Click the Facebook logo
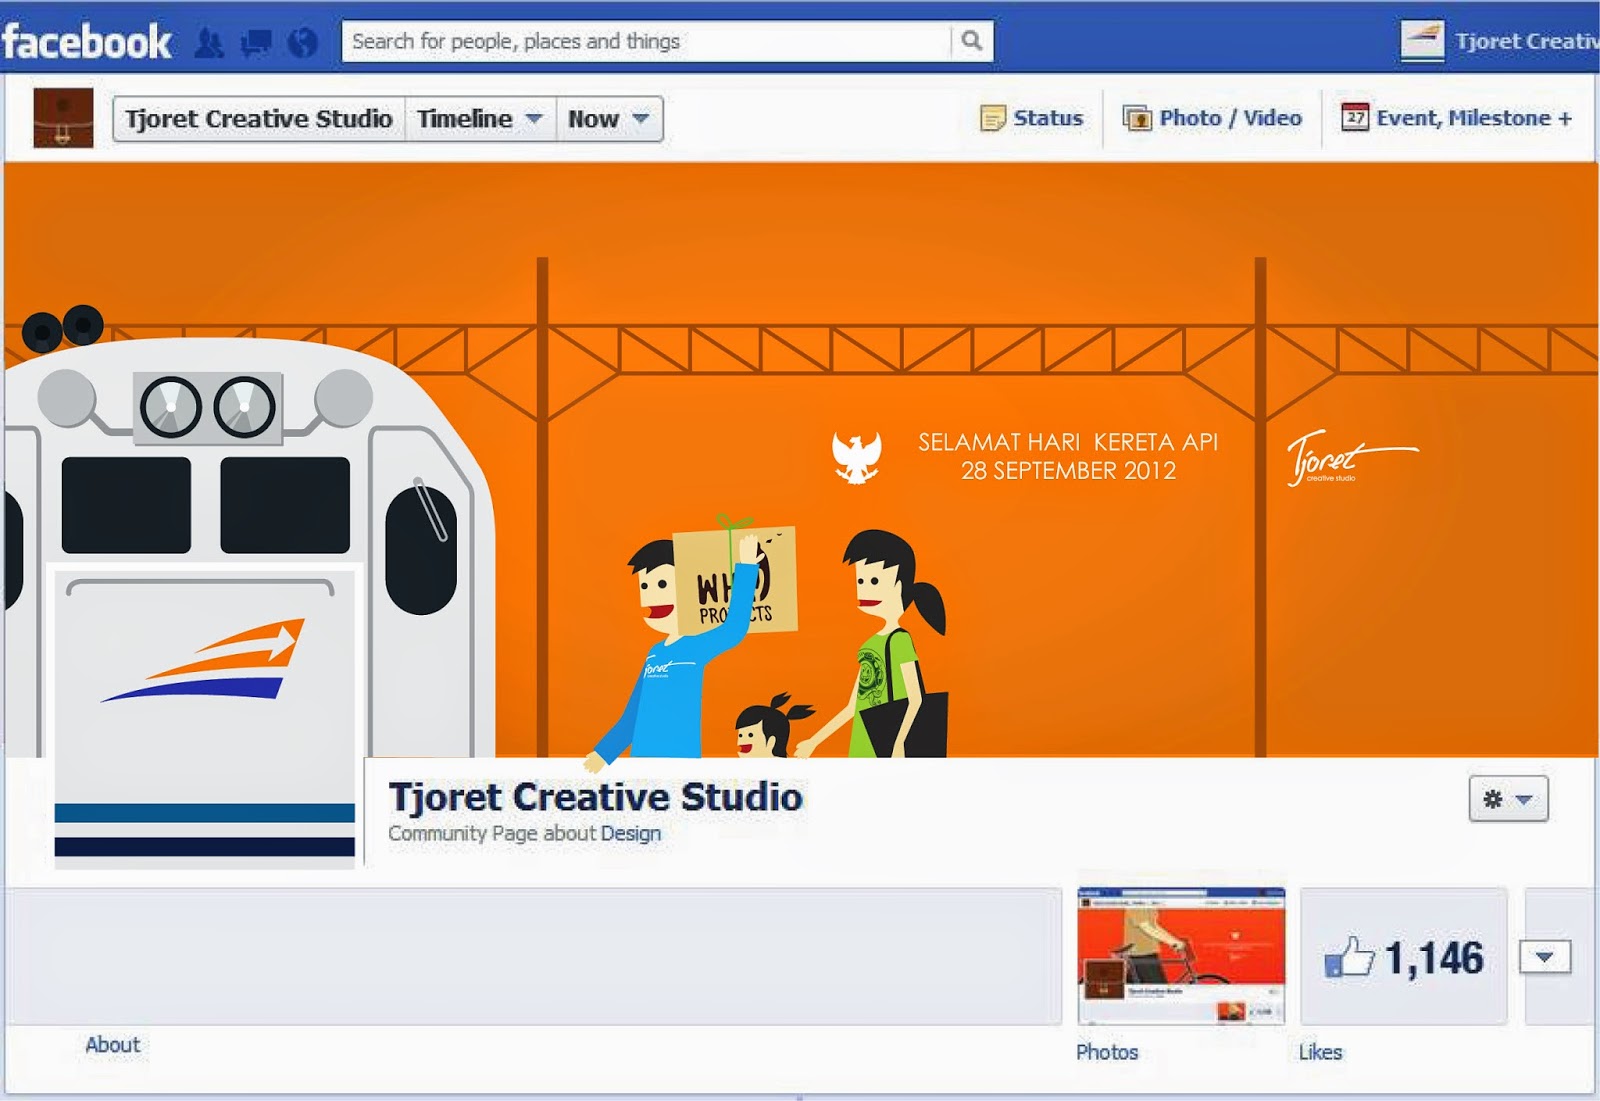 [86, 42]
